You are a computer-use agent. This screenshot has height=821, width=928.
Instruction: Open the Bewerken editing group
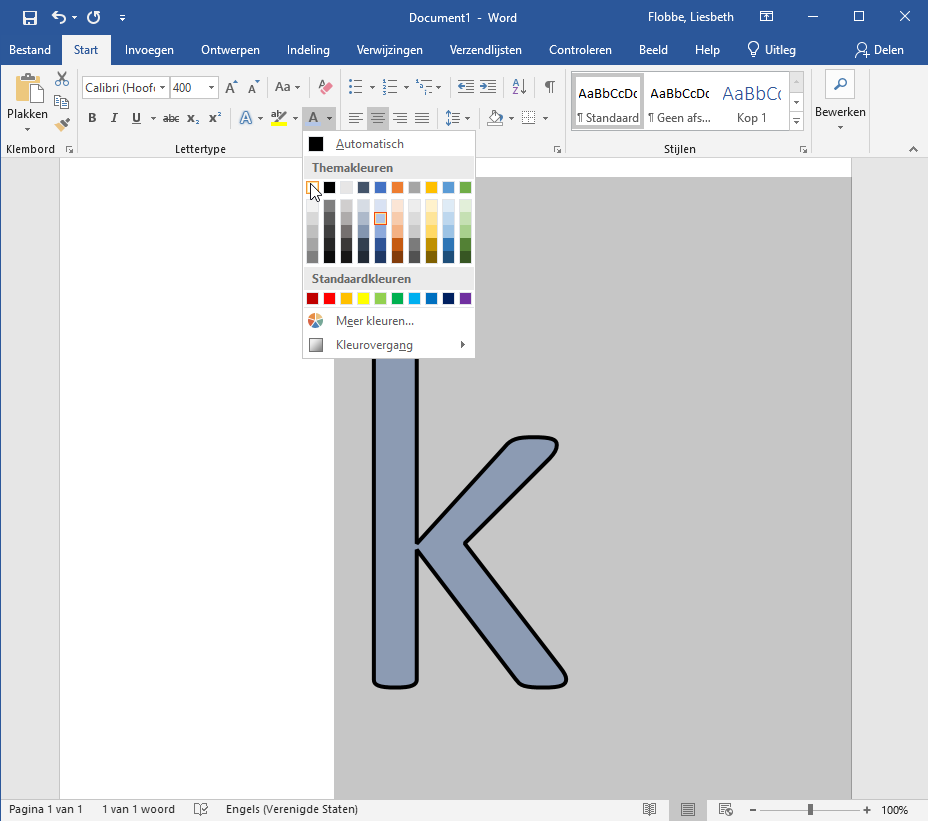(840, 101)
